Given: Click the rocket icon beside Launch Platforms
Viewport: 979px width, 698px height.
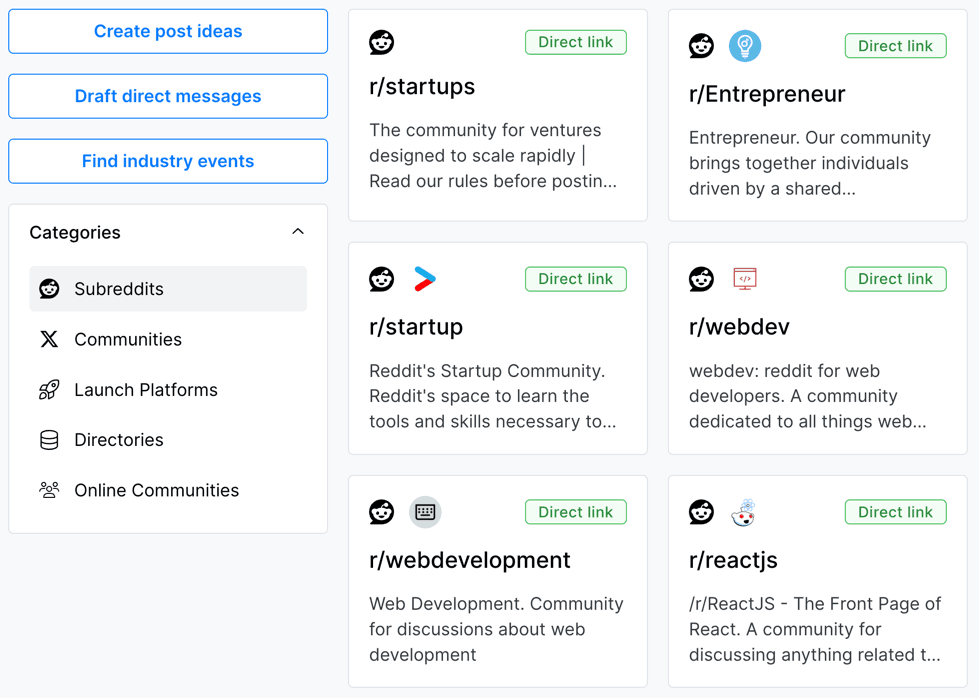Looking at the screenshot, I should click(49, 390).
